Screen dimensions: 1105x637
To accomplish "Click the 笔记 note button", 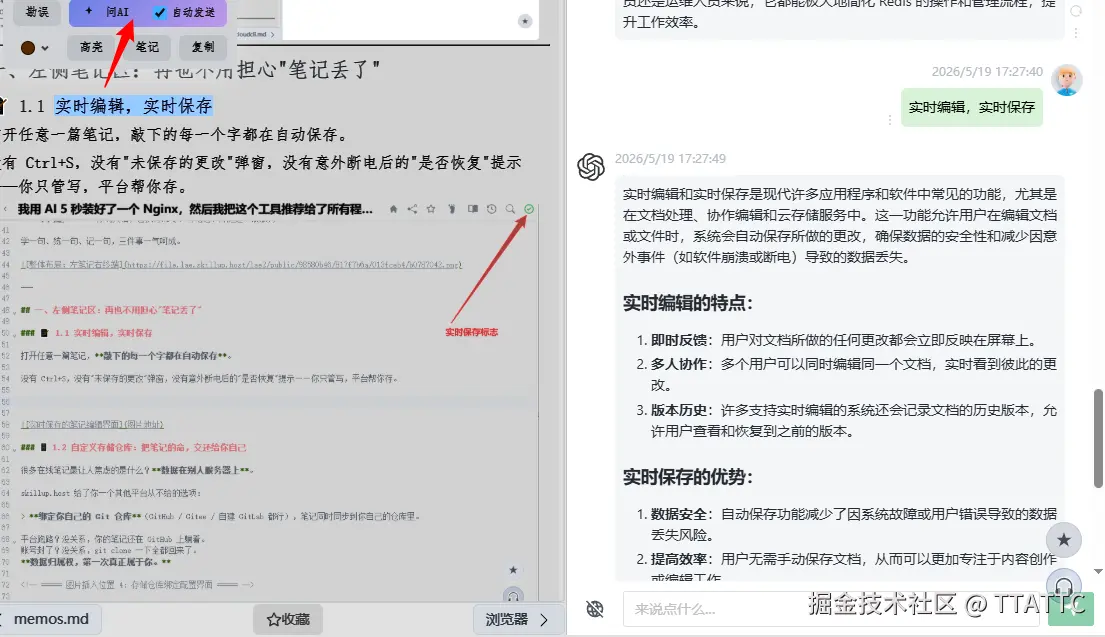I will pyautogui.click(x=147, y=47).
